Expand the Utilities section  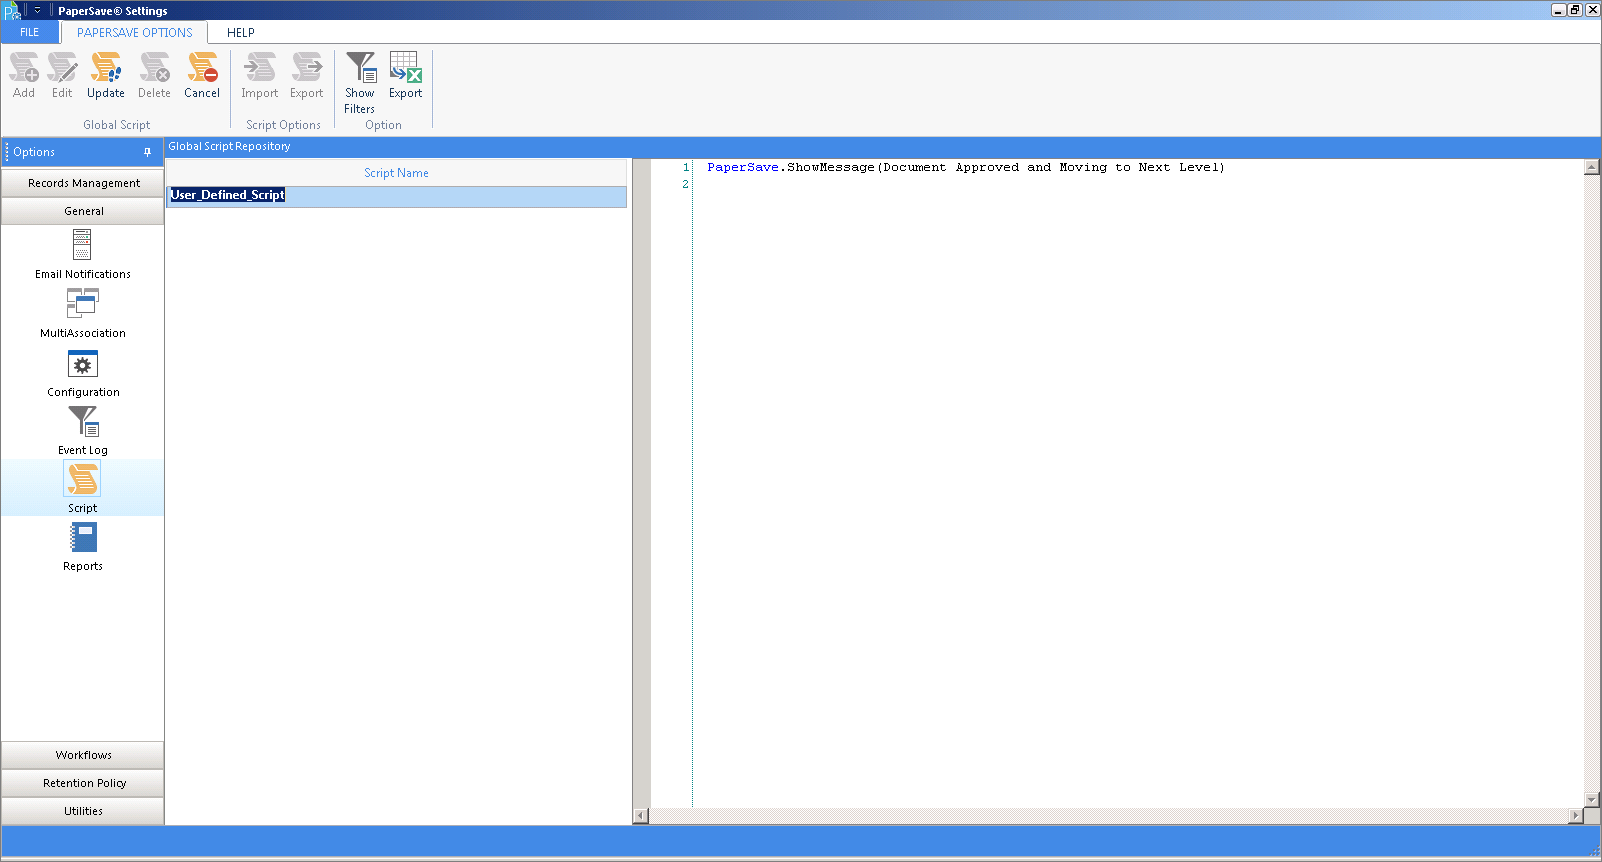tap(83, 811)
